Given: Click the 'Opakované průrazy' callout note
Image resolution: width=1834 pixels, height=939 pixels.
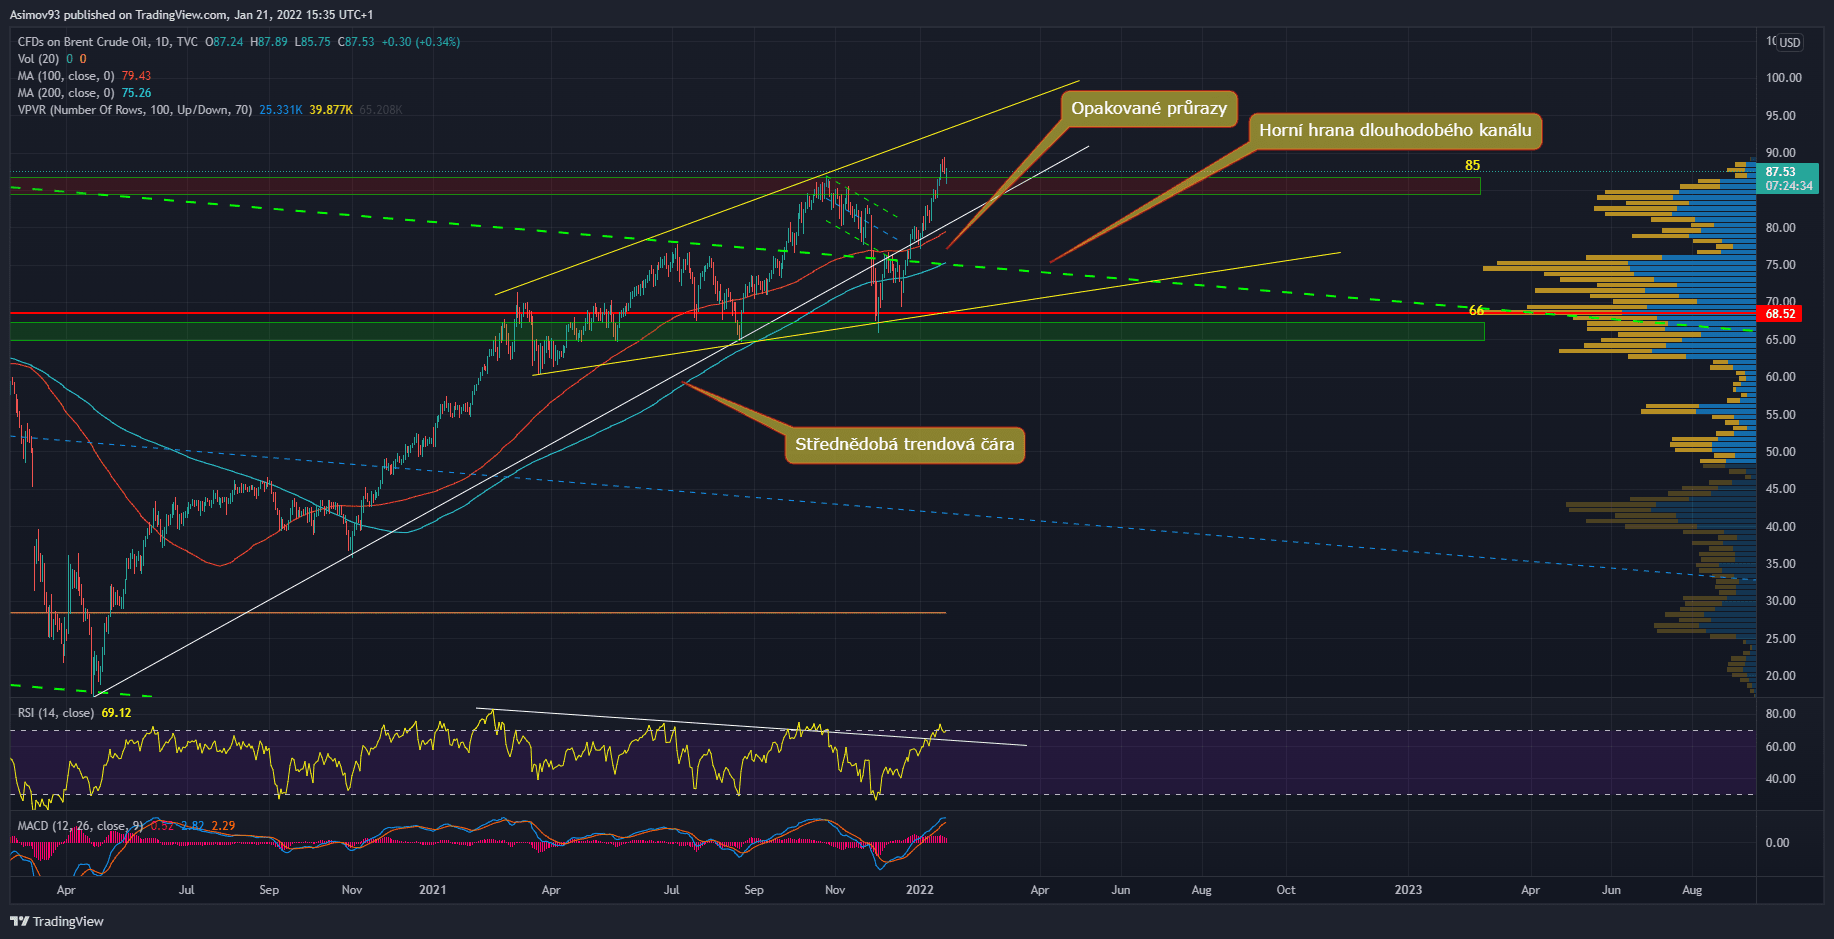Looking at the screenshot, I should (x=1148, y=108).
